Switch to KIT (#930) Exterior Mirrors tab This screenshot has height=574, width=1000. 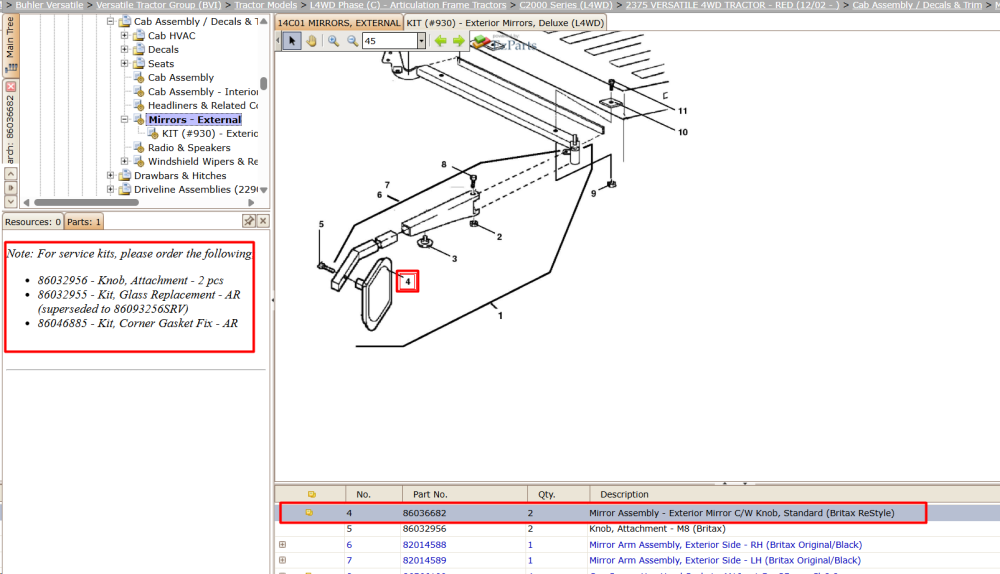click(x=505, y=23)
